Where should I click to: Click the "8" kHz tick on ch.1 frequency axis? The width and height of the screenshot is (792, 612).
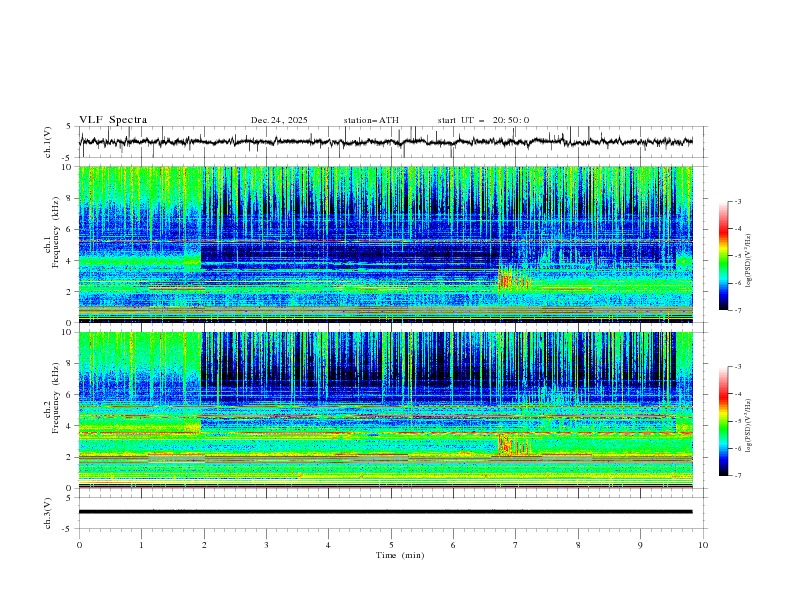71,198
